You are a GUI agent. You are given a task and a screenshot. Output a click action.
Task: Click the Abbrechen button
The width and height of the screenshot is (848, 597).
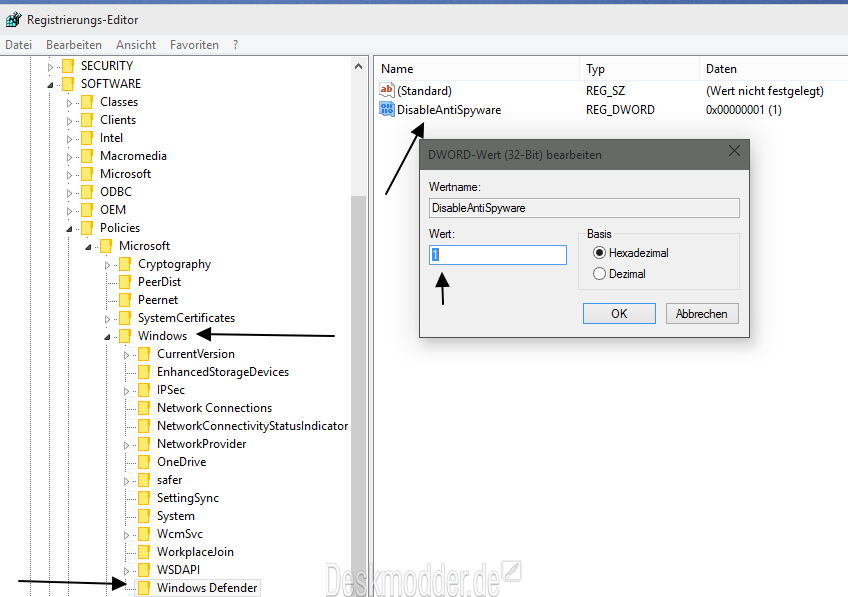click(701, 314)
